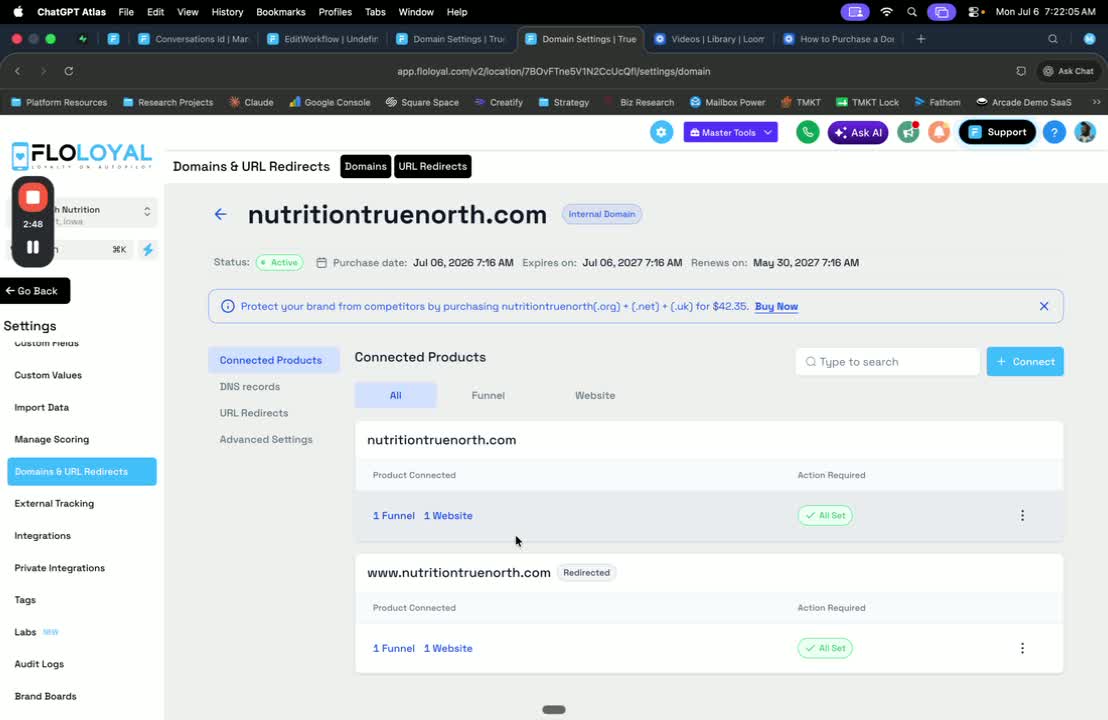Open Manage Scoring settings

pyautogui.click(x=52, y=439)
